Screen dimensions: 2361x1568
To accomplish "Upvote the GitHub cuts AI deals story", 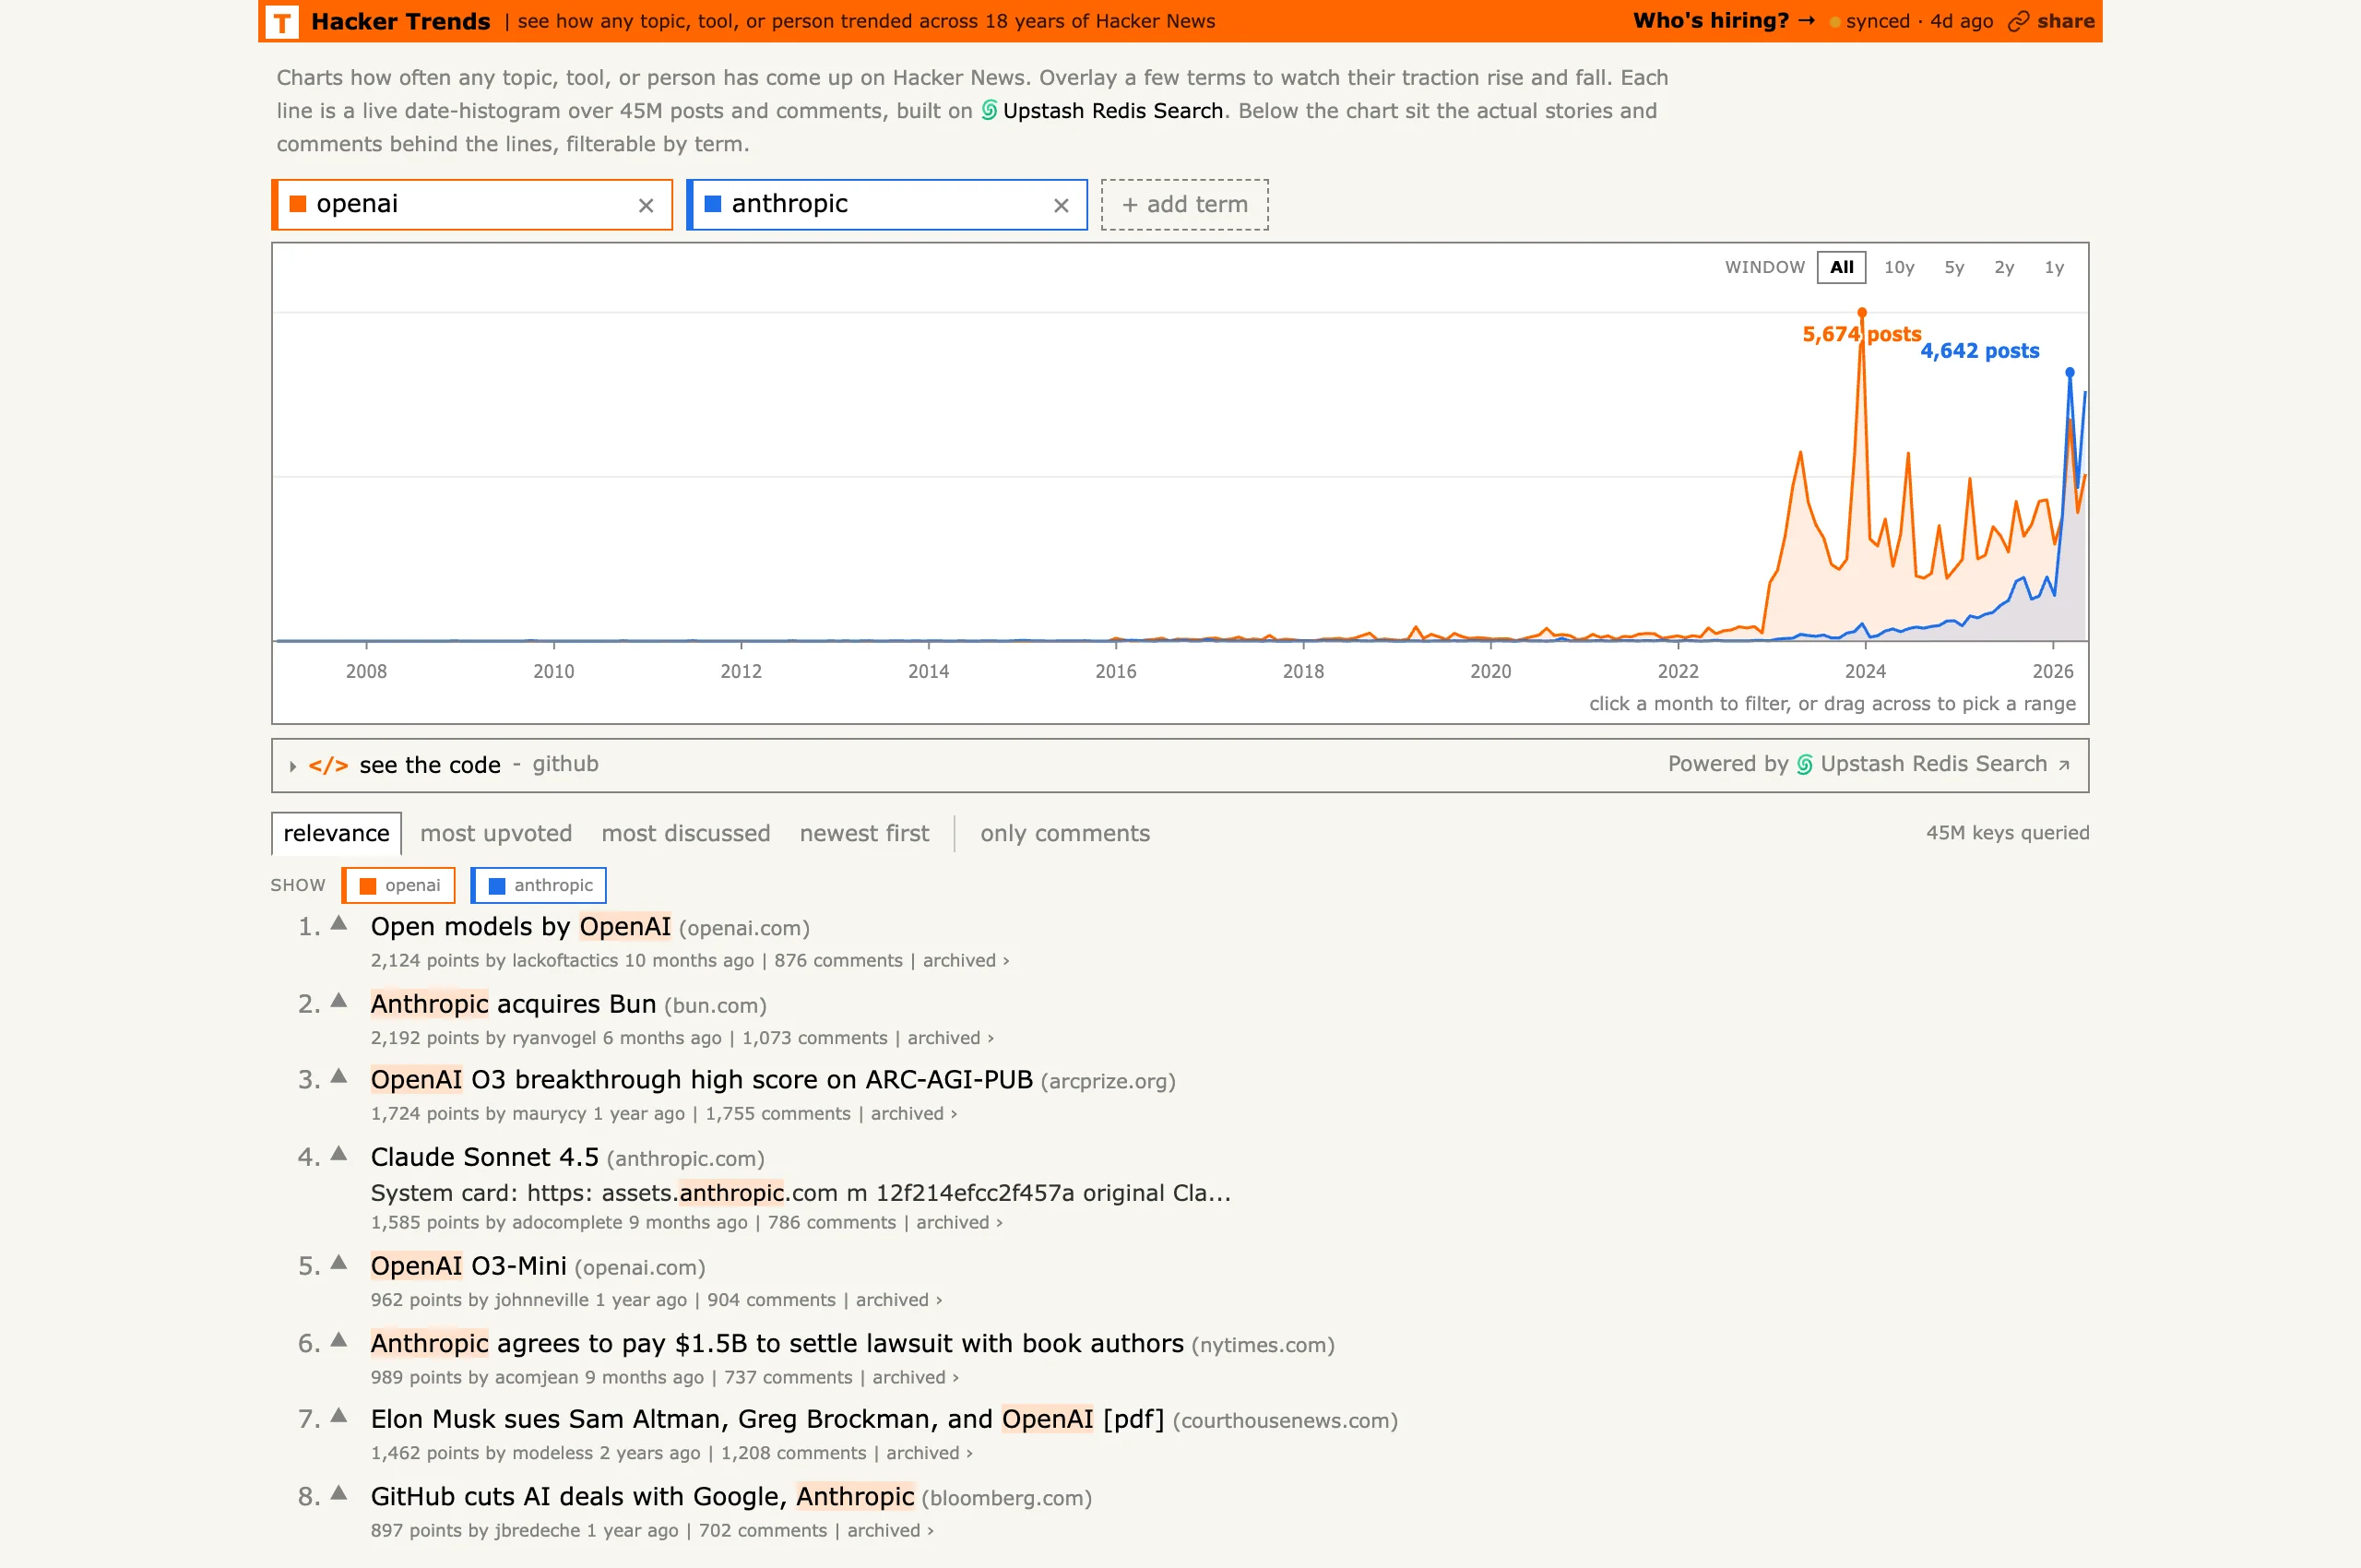I will (339, 1493).
